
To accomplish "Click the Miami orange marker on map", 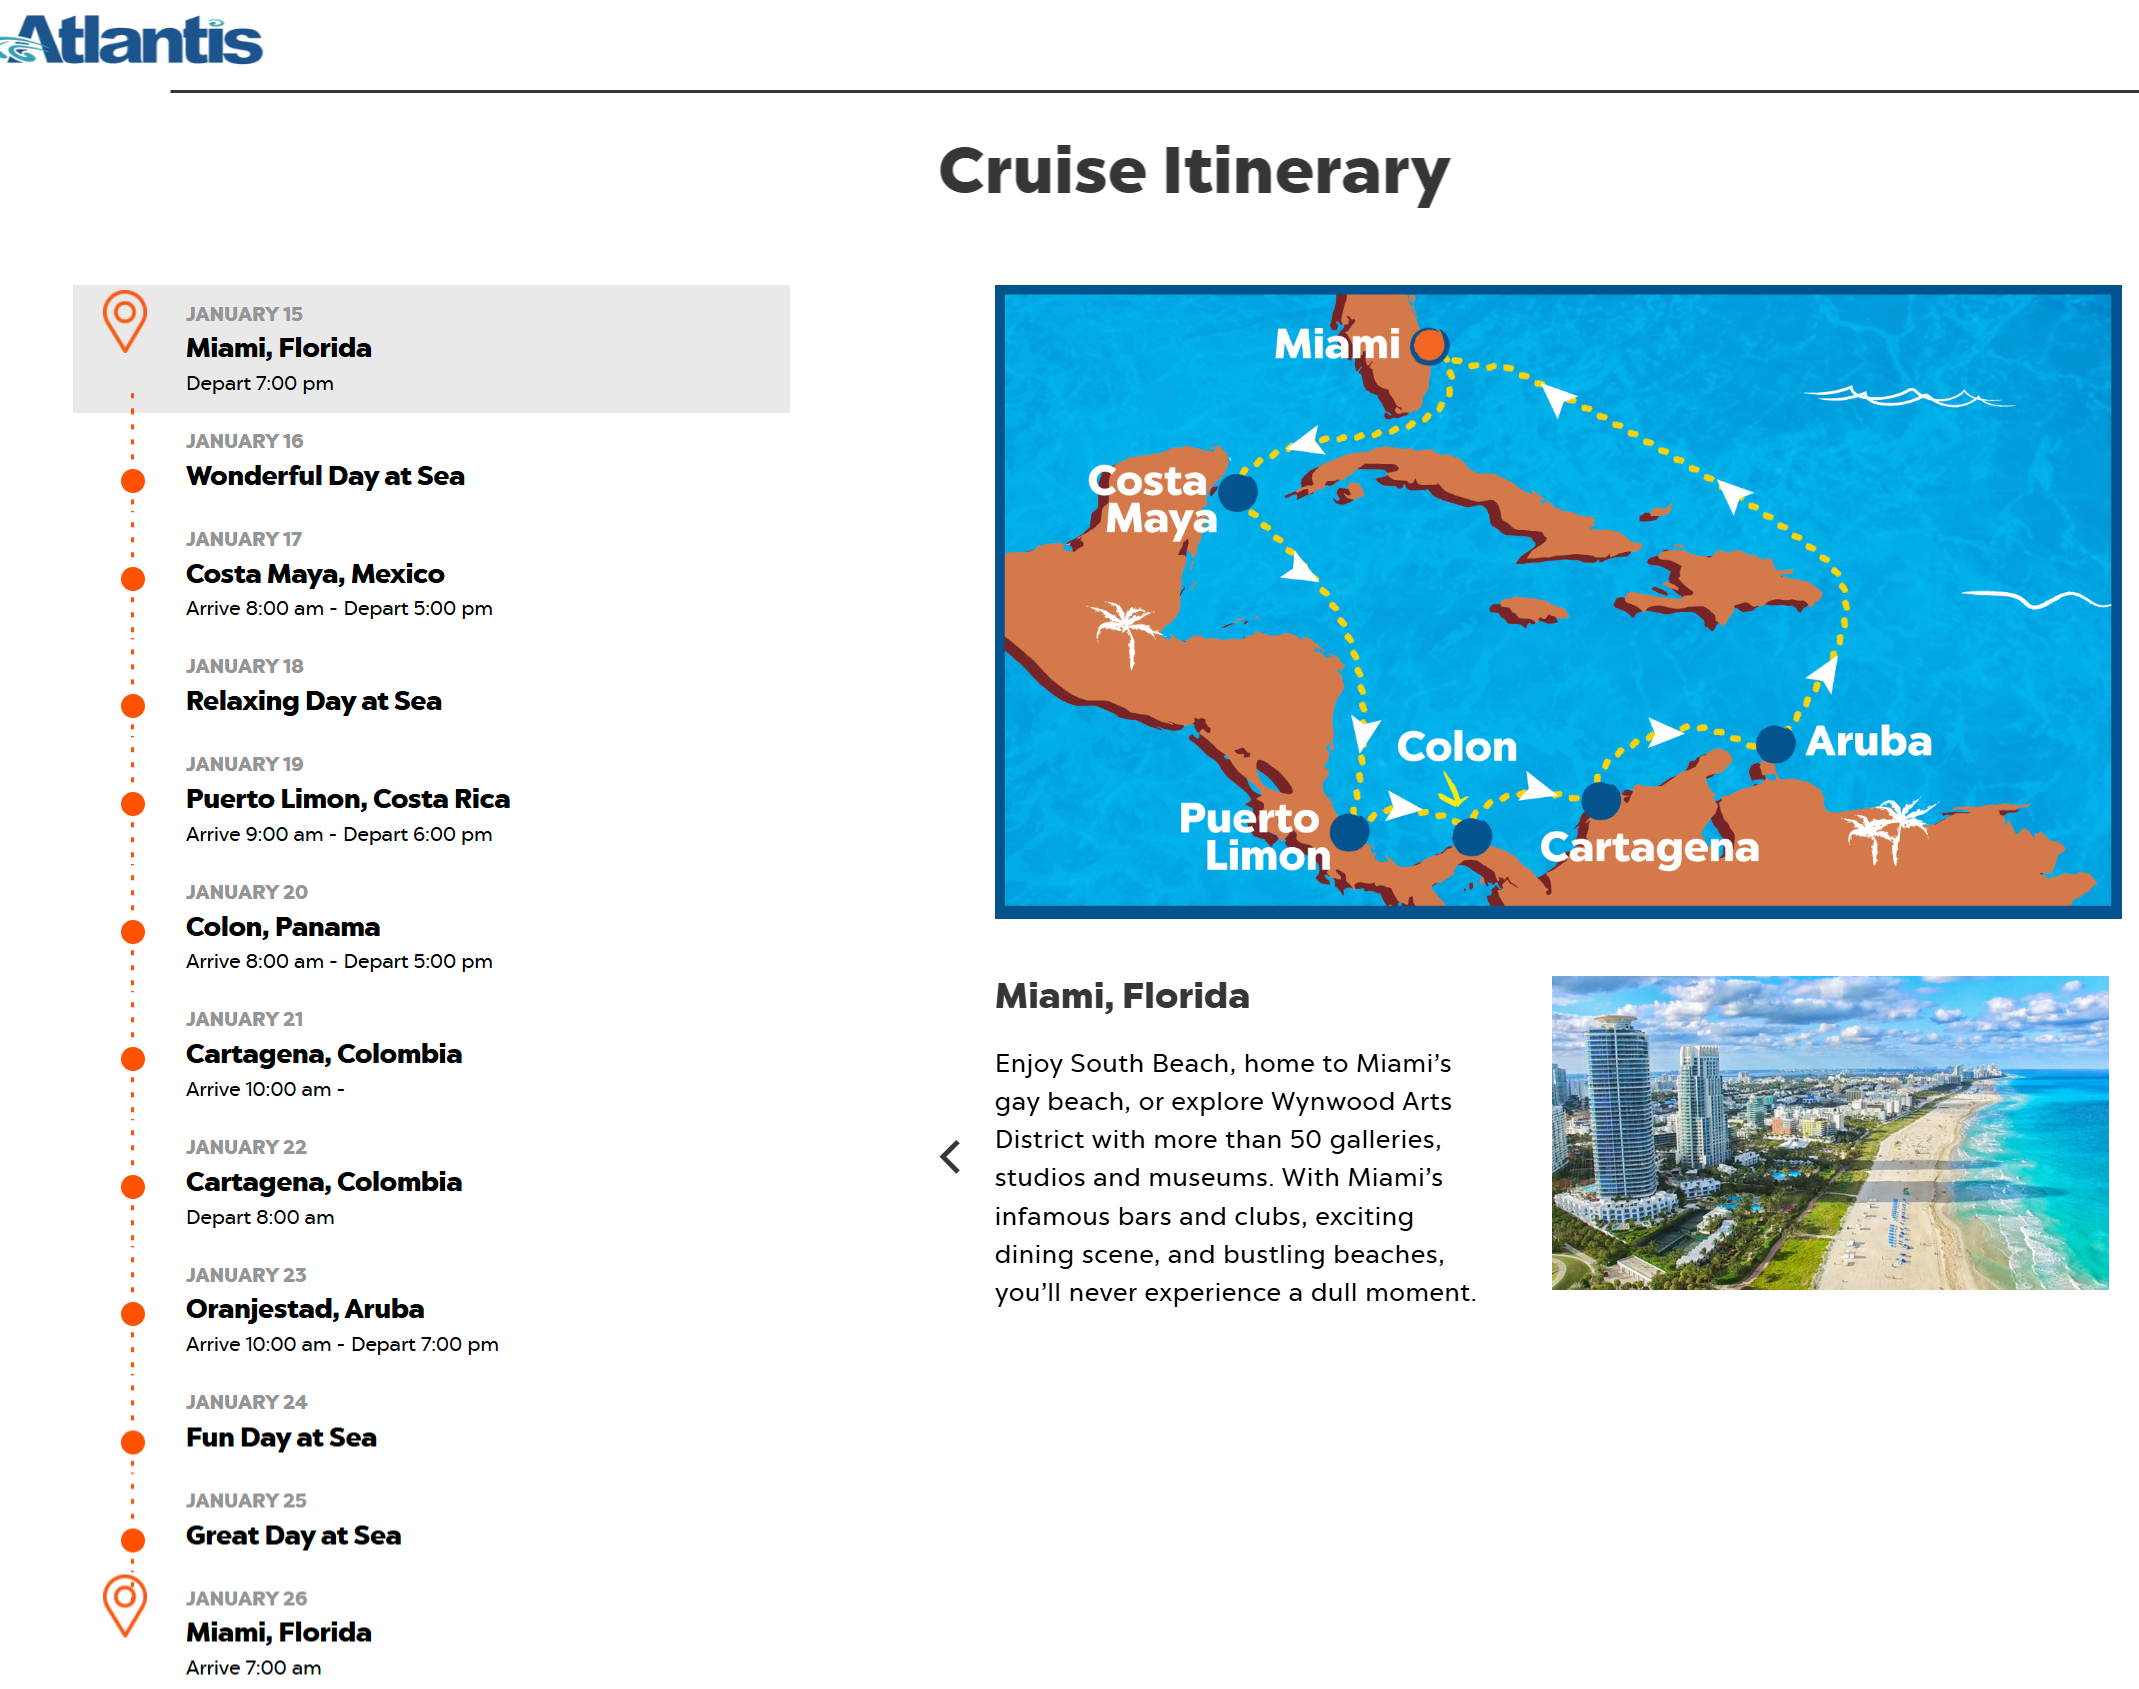I will tap(1429, 346).
